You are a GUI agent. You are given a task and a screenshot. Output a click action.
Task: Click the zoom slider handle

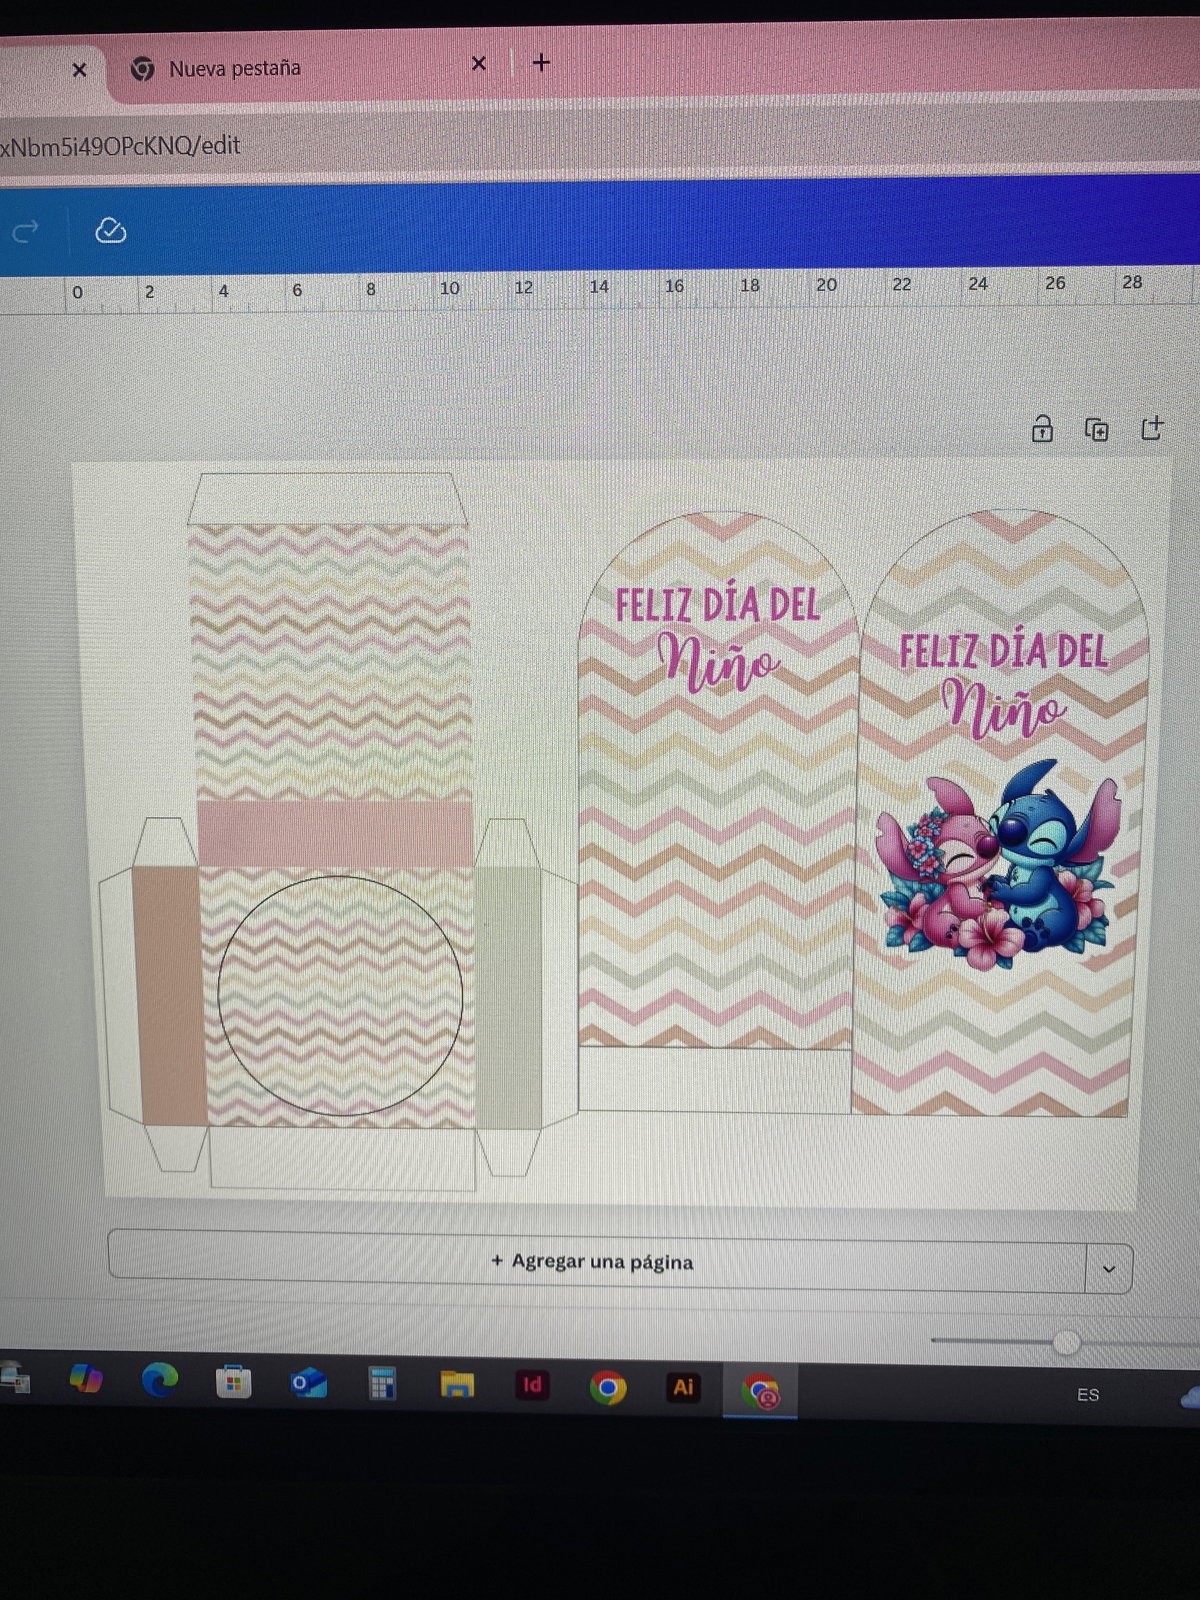point(1066,1342)
